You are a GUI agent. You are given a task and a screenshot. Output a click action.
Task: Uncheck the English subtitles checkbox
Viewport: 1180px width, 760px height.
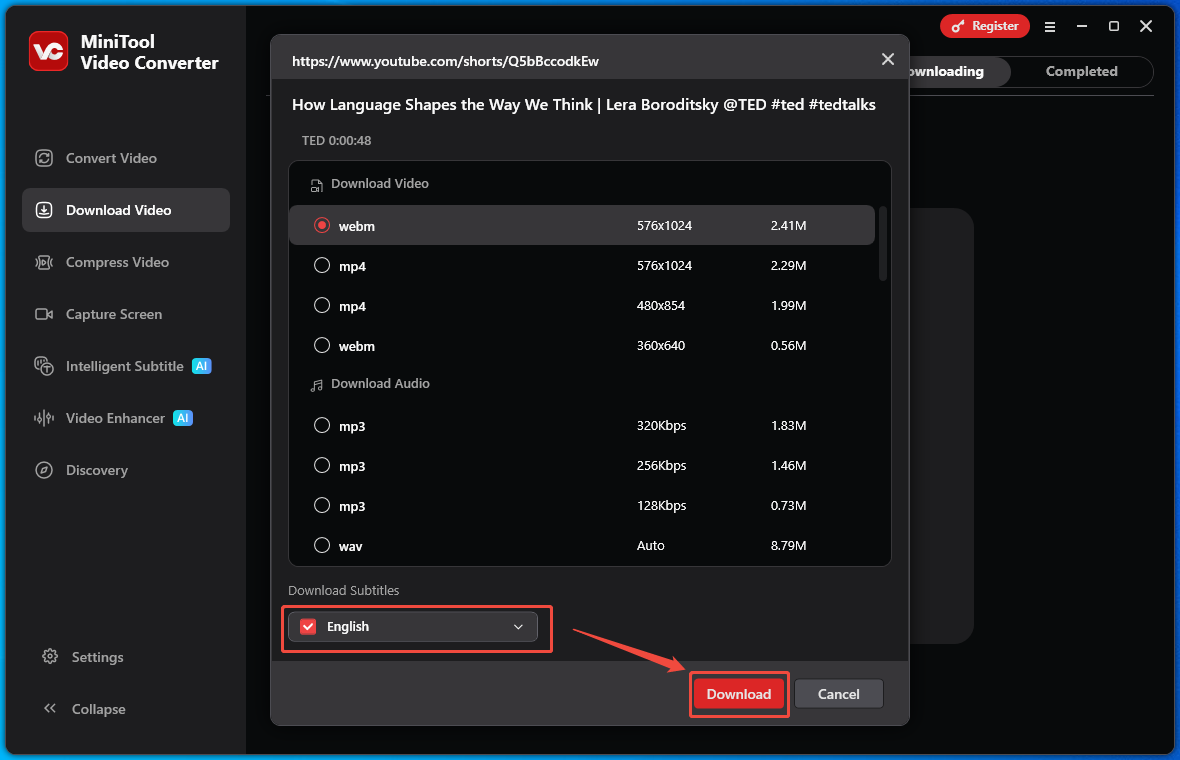pyautogui.click(x=308, y=627)
